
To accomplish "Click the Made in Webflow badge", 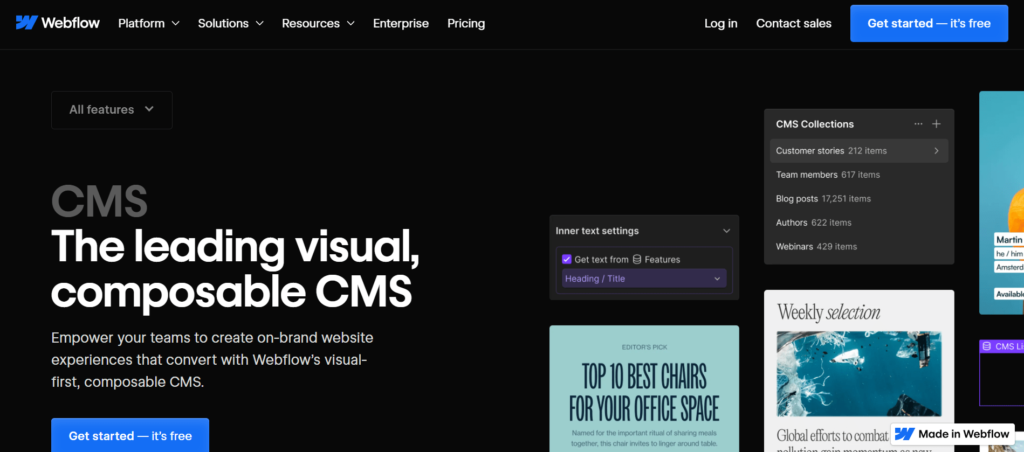I will [952, 434].
